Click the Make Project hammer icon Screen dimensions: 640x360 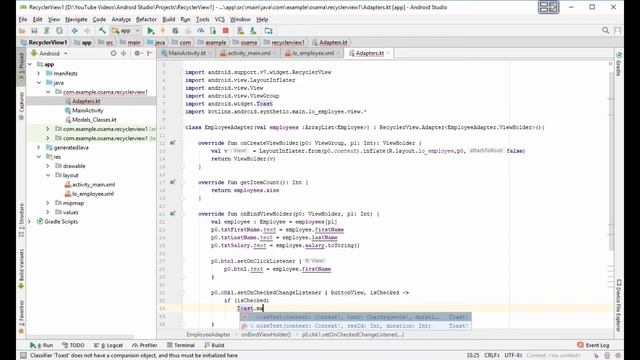[102, 31]
